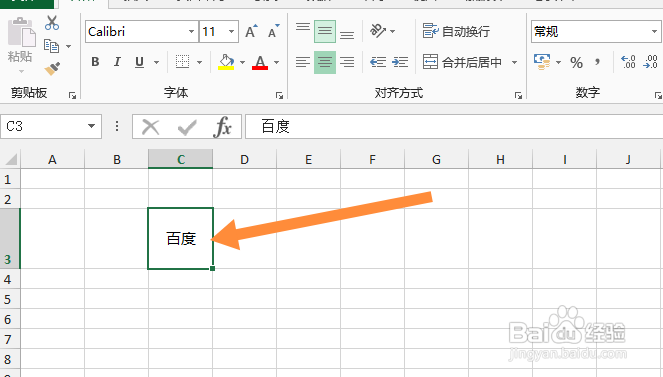Screen dimensions: 663x377
Task: Apply yellow fill color bucket
Action: click(226, 62)
